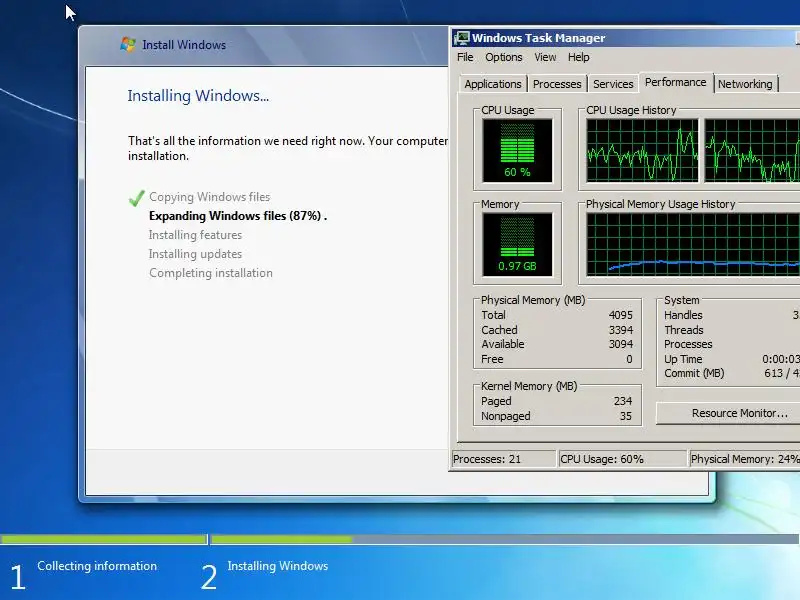800x600 pixels.
Task: Open the Options menu in Task Manager
Action: point(504,57)
